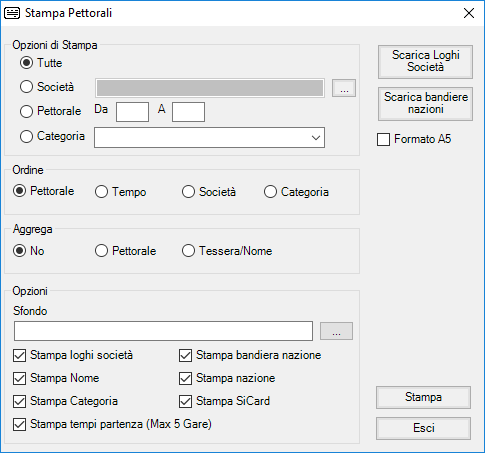Disable Stampa tempi partenza option
Viewport: 485px width, 453px height.
tap(19, 424)
